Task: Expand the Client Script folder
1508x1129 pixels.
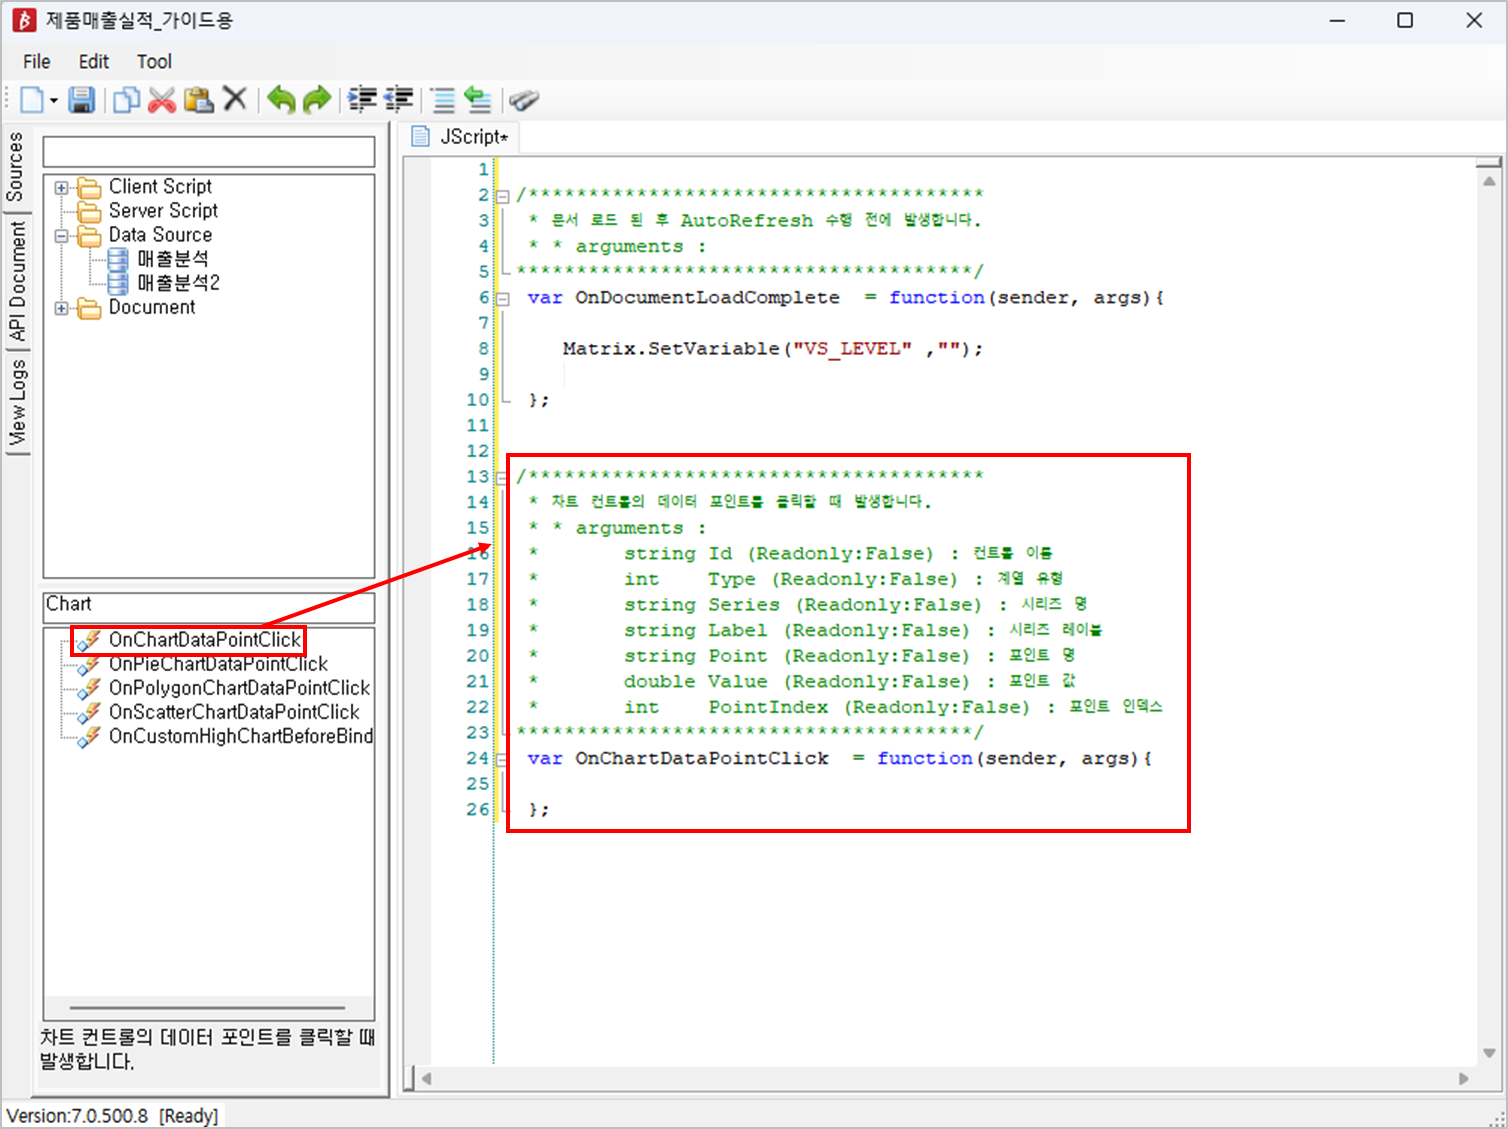Action: (62, 187)
